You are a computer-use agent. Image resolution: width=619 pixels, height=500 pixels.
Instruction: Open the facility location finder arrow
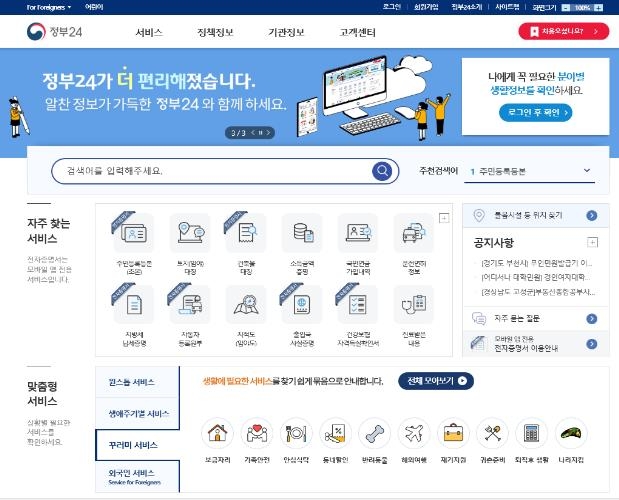click(x=591, y=215)
